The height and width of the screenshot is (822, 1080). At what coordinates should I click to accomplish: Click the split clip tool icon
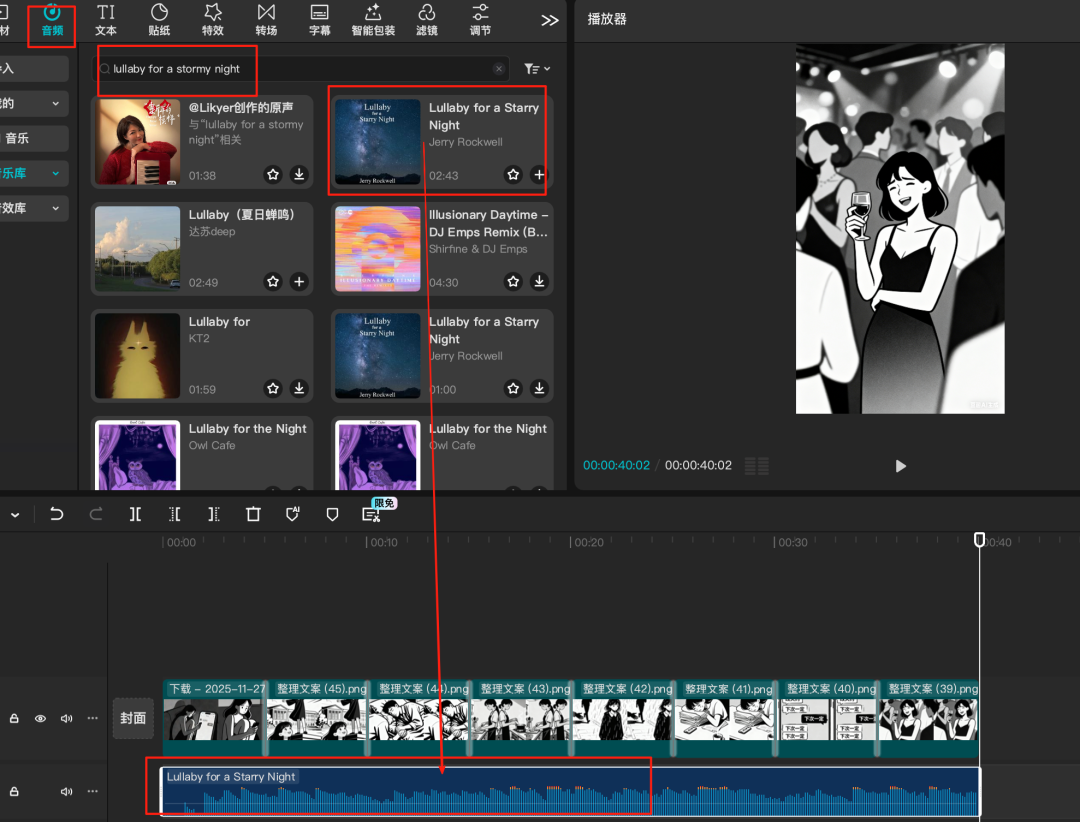(135, 514)
